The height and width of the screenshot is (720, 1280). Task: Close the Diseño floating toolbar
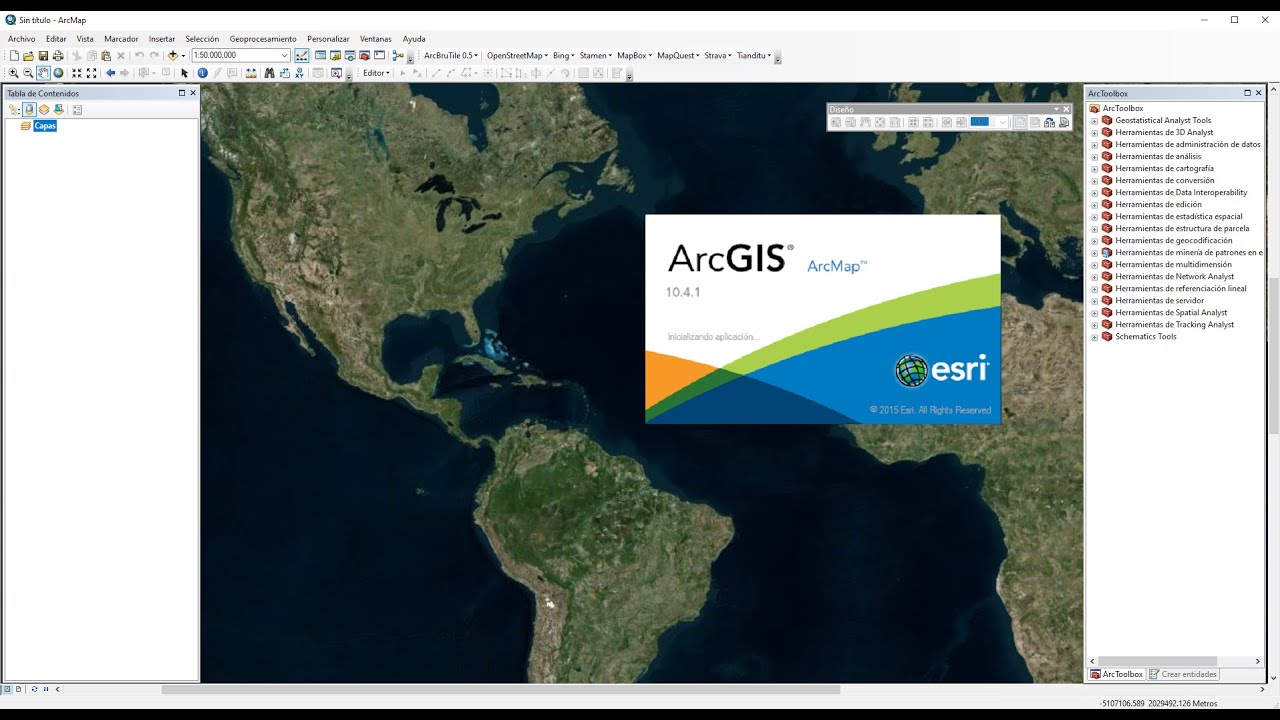click(x=1066, y=109)
